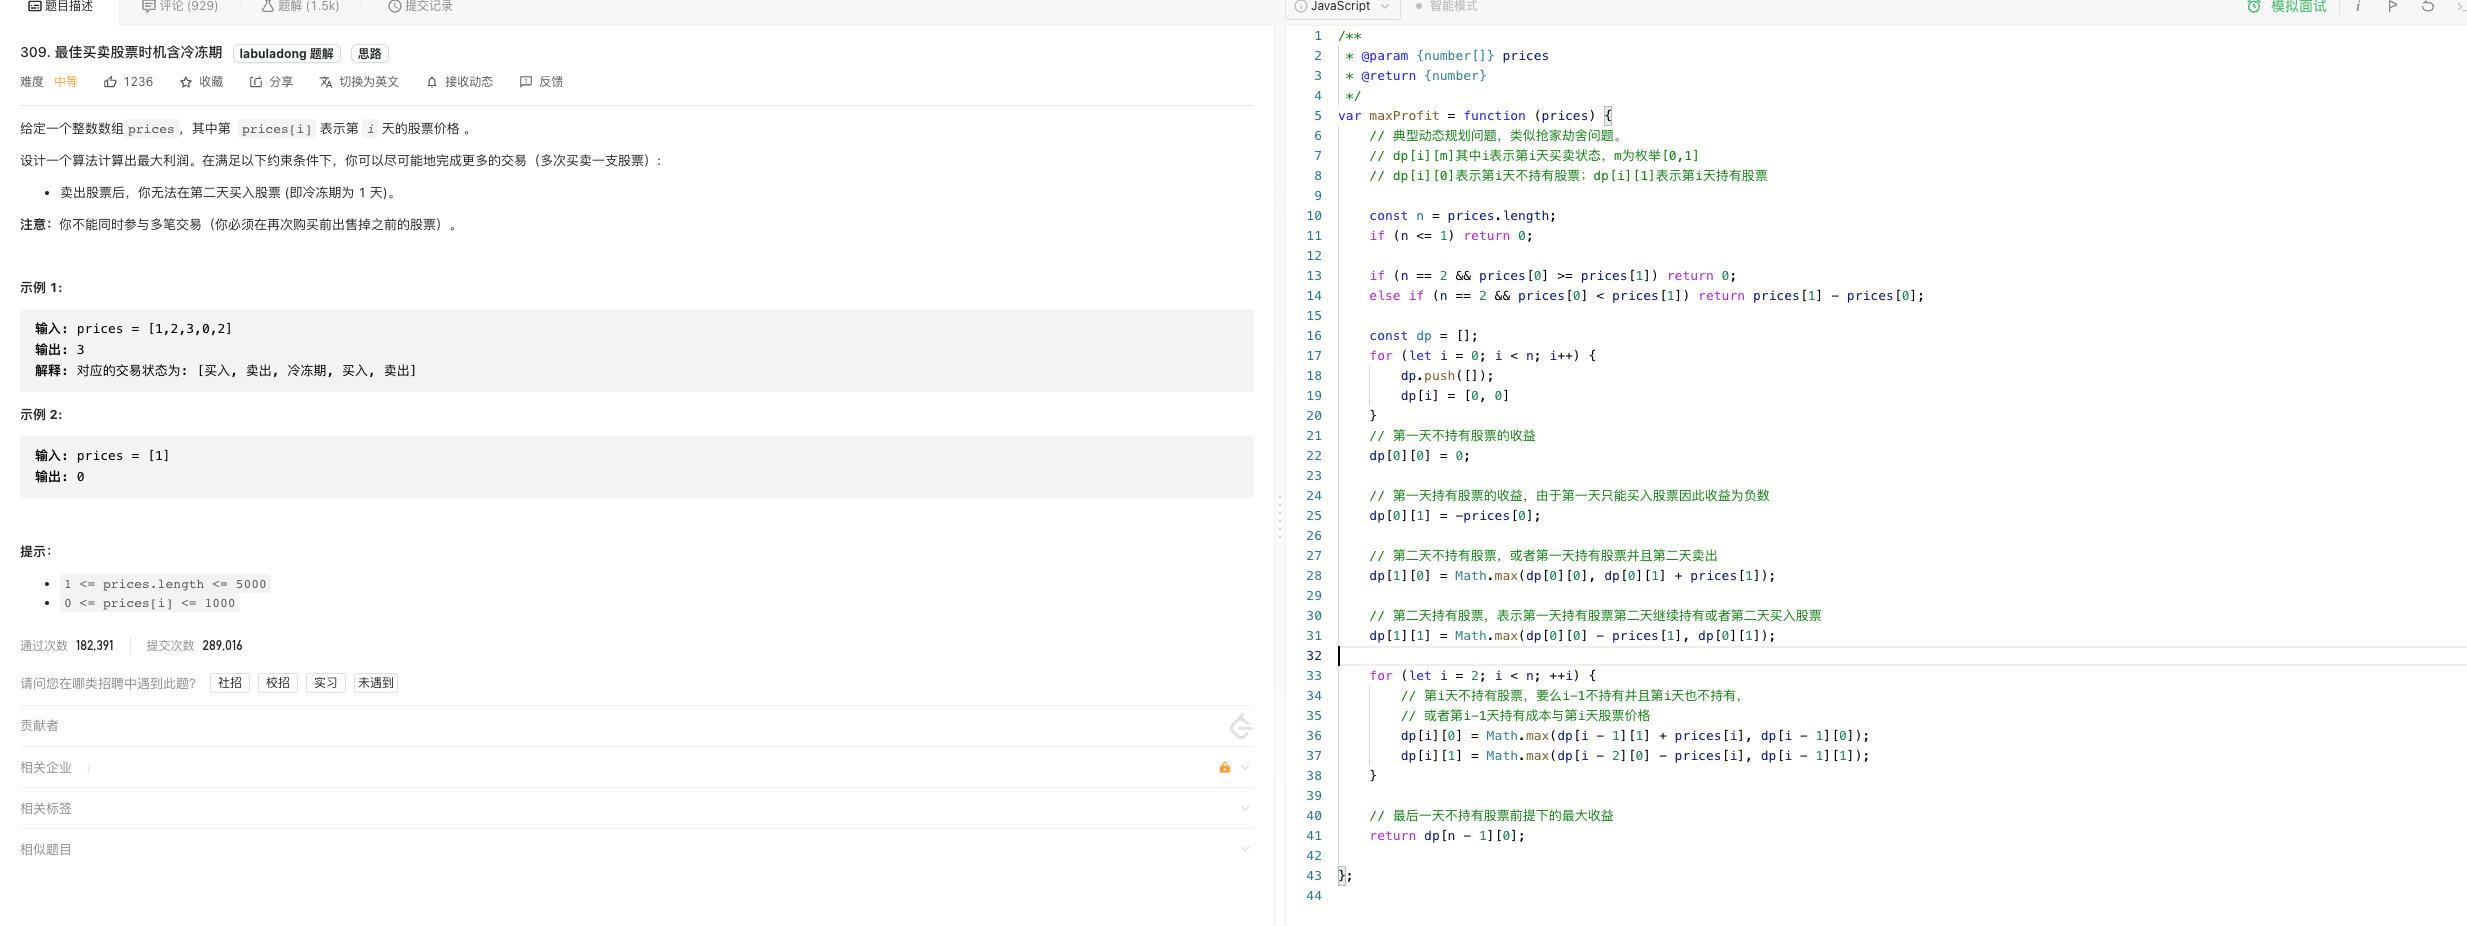2467x926 pixels.
Task: Click the alarm clock icon for 模拟面试
Action: tap(2254, 6)
